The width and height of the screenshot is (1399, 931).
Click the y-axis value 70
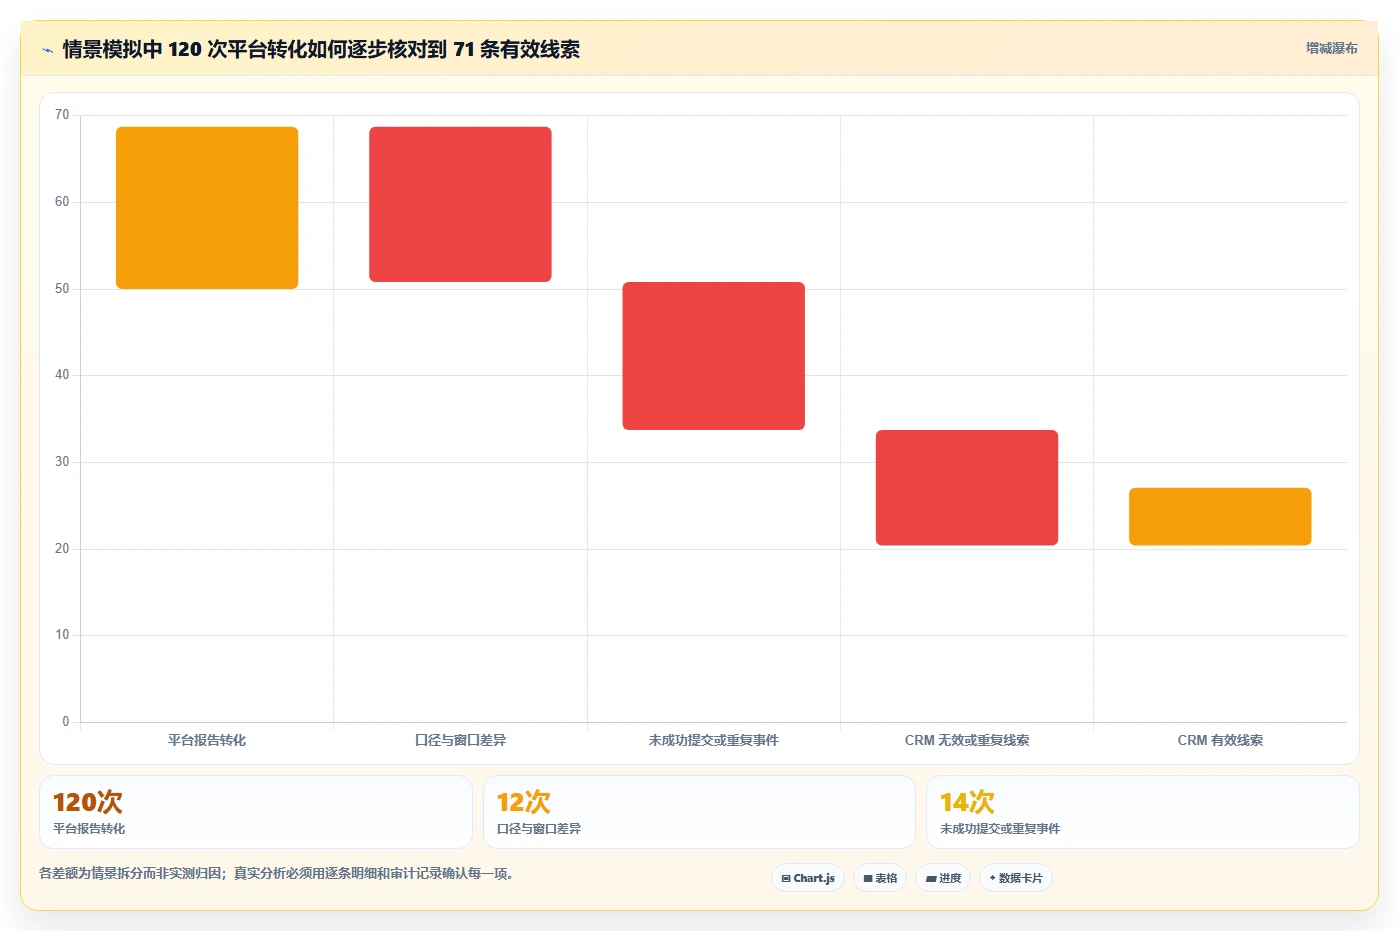(x=62, y=115)
